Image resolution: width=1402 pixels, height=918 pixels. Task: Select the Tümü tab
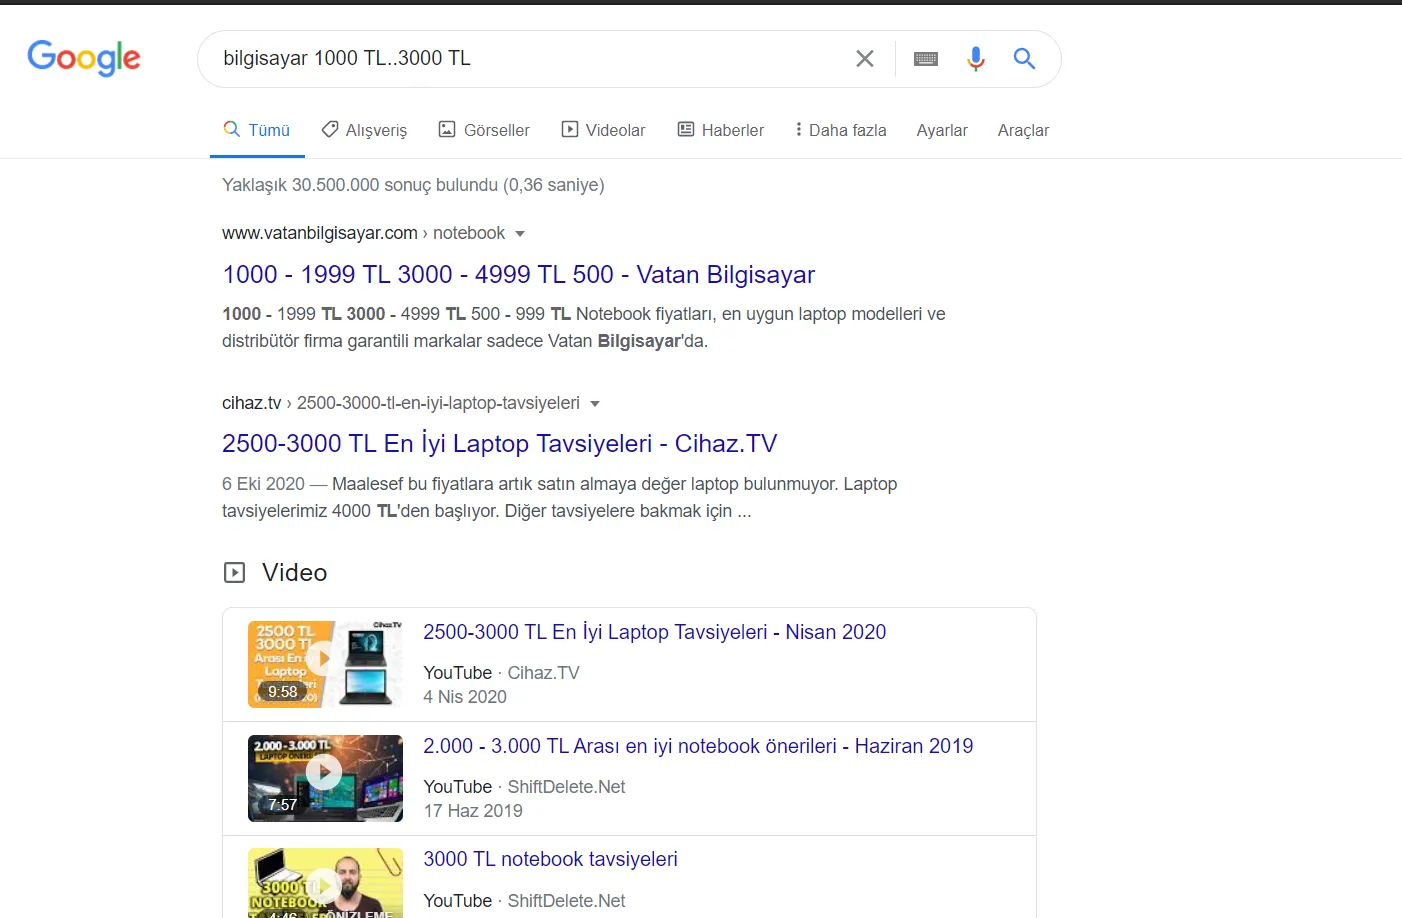pyautogui.click(x=257, y=130)
